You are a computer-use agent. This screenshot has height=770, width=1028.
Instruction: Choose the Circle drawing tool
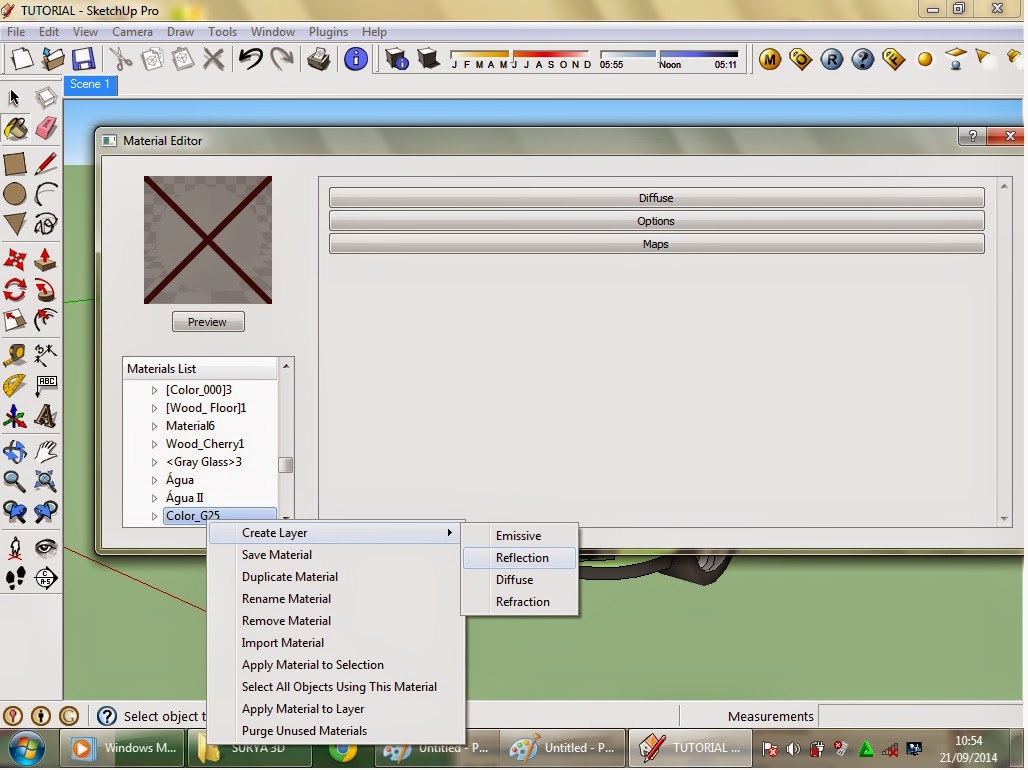click(x=15, y=194)
